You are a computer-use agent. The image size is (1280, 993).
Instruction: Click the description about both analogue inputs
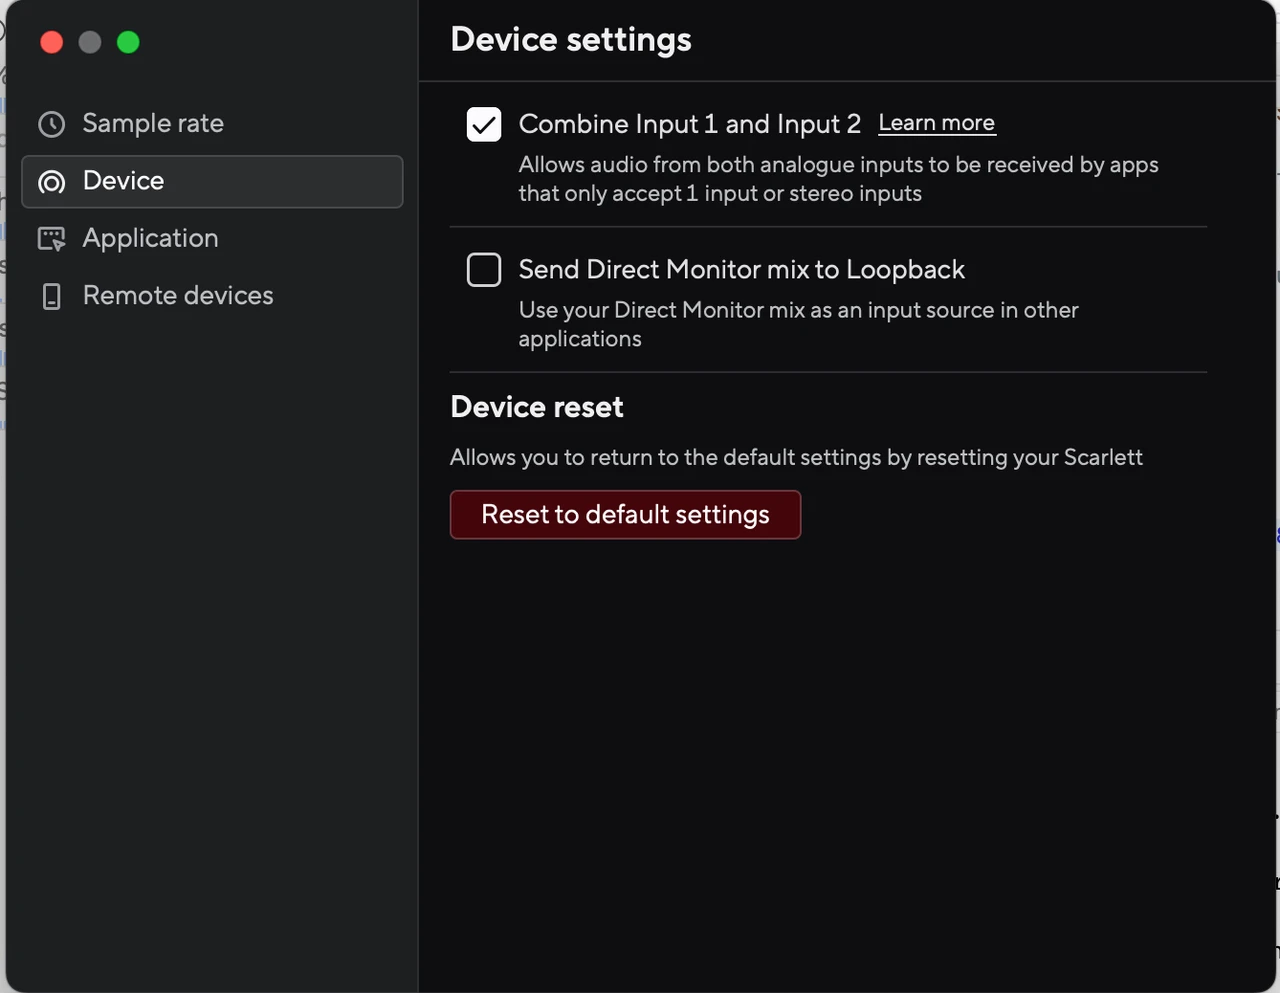pos(838,179)
